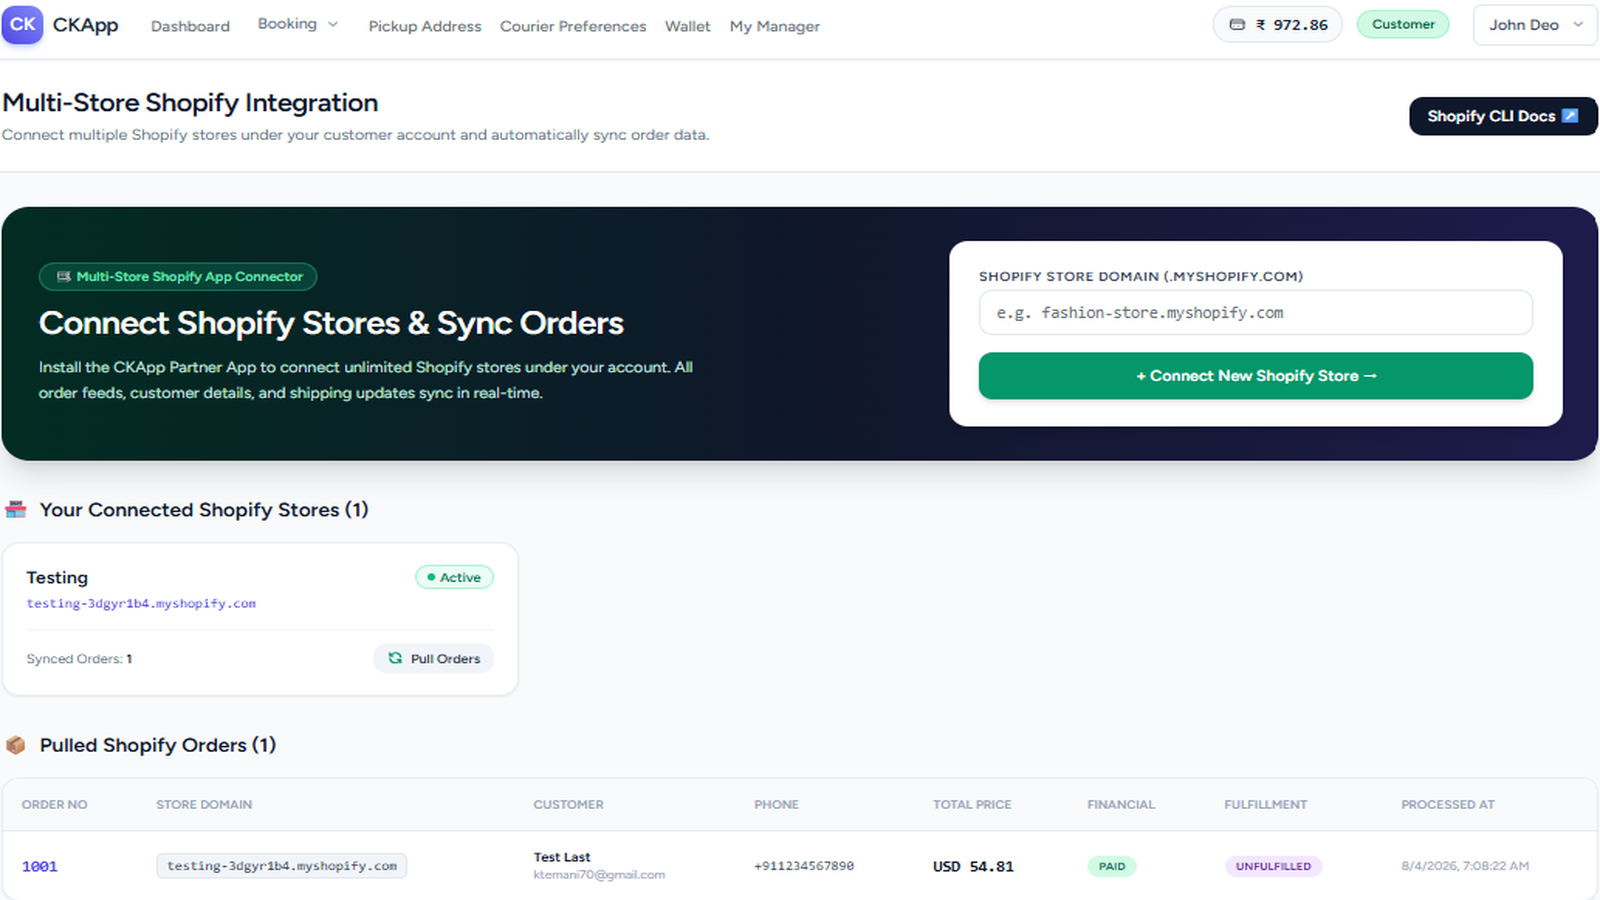Click the Connect Shopify Stores & Sync Orders heading
Screen dimensions: 1600x900
[331, 323]
